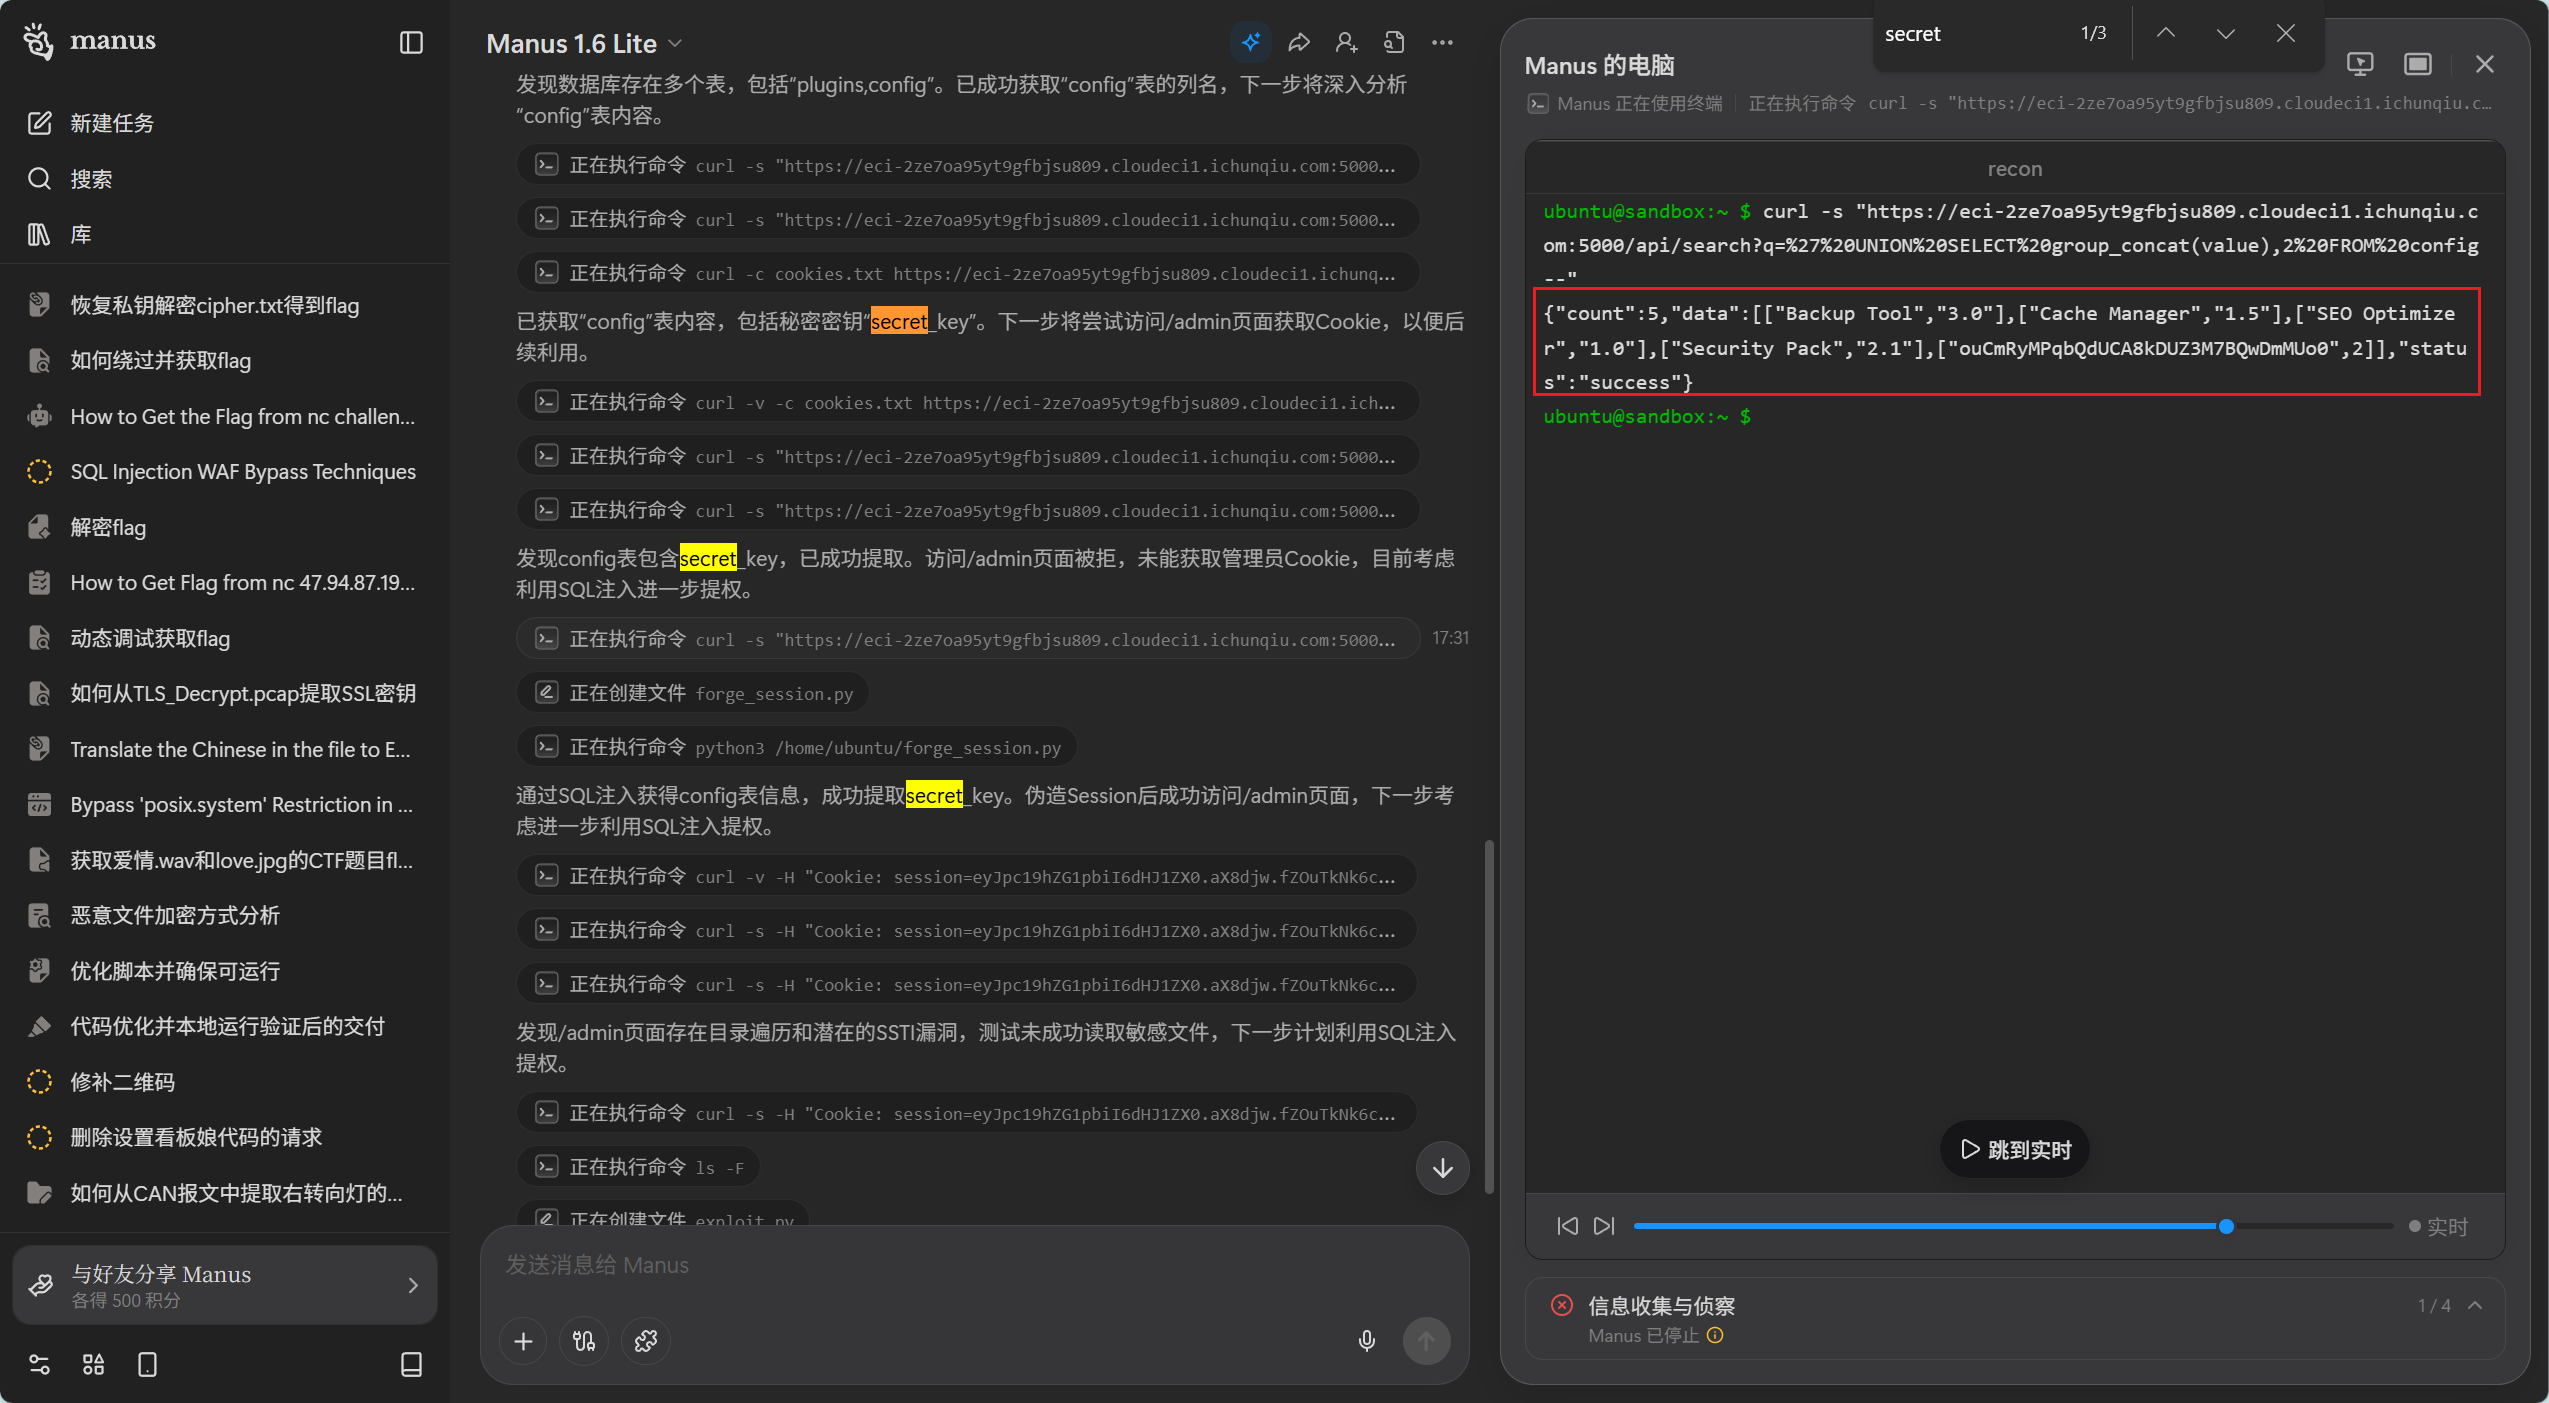2549x1403 pixels.
Task: Open the 恶意文件加密方式分析 task
Action: pos(225,916)
